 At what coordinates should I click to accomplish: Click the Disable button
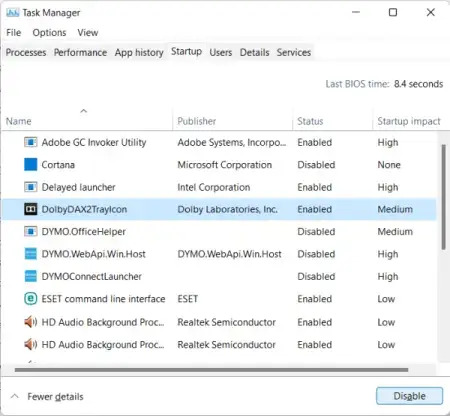coord(409,396)
